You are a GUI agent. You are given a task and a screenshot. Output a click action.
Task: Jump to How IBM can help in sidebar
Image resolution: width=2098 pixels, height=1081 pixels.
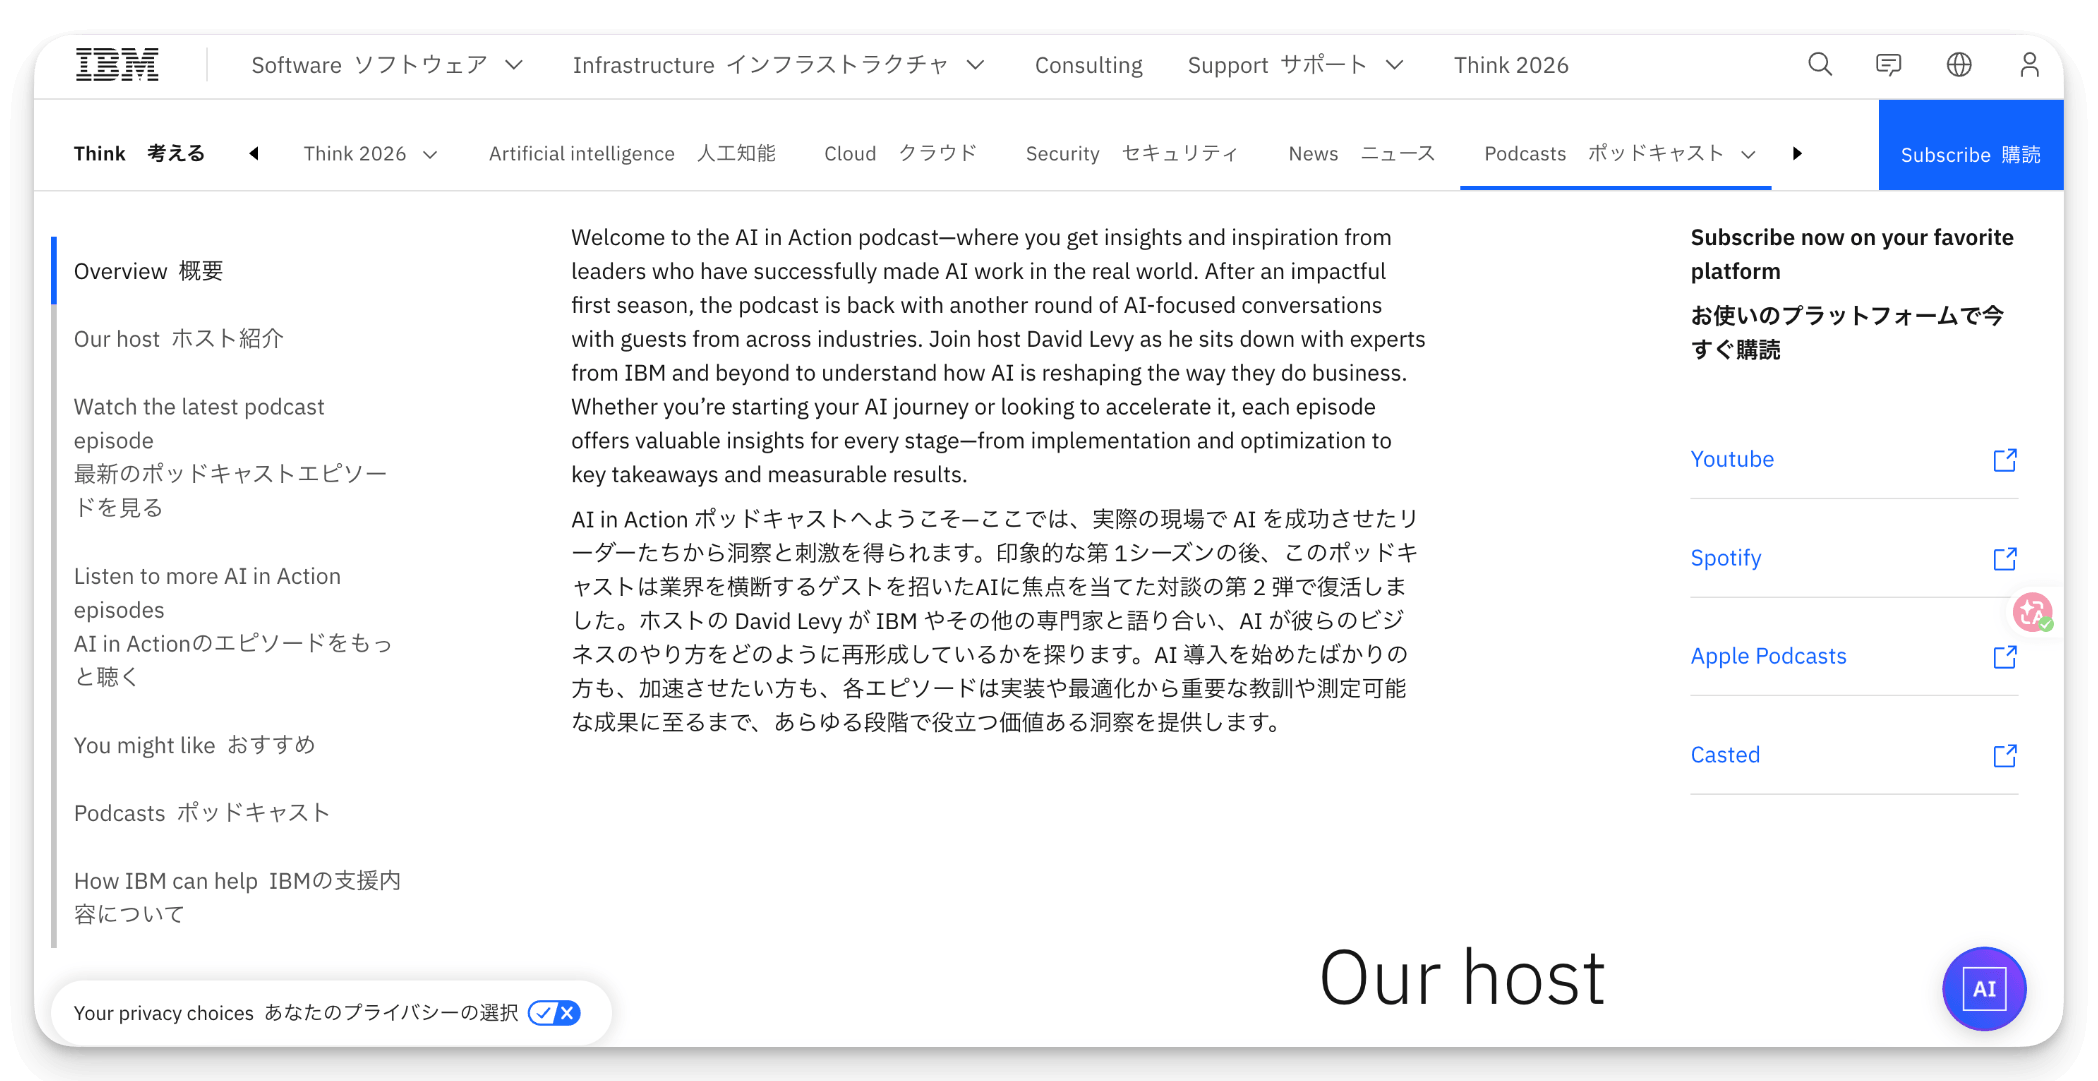pos(237,897)
